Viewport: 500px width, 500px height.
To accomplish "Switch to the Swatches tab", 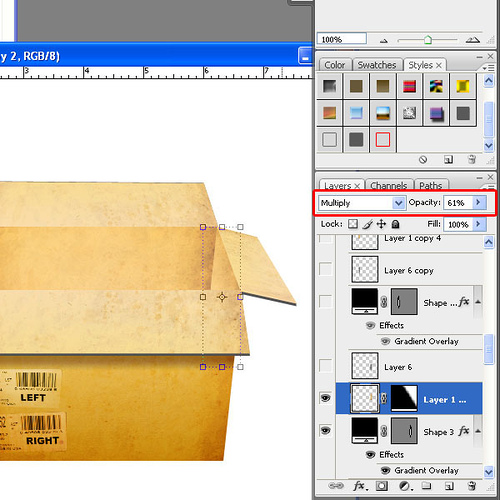I will 377,65.
